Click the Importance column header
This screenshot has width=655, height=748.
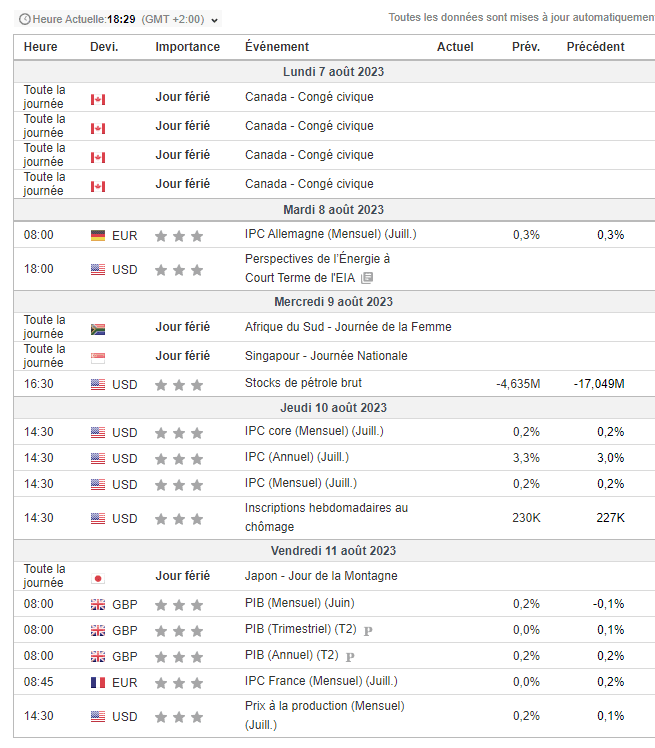pos(187,47)
